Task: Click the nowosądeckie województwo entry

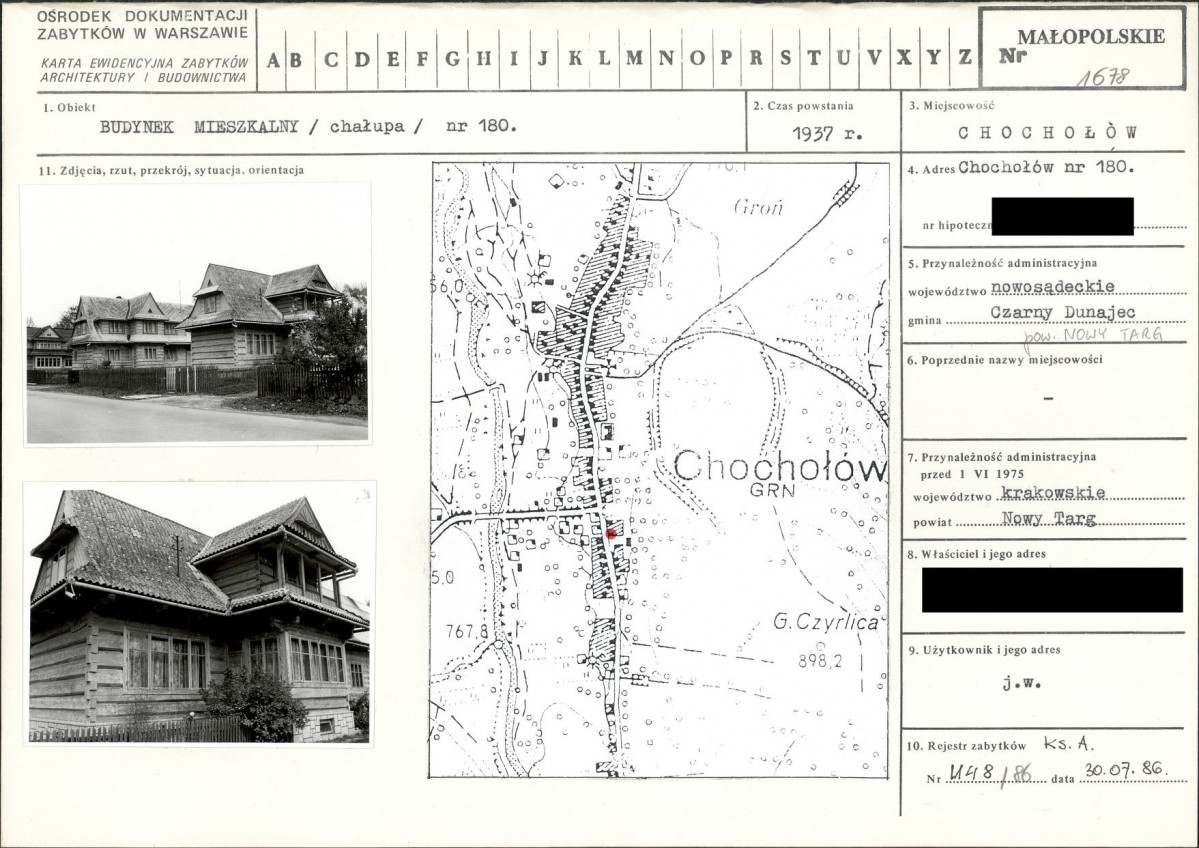Action: pyautogui.click(x=1052, y=288)
